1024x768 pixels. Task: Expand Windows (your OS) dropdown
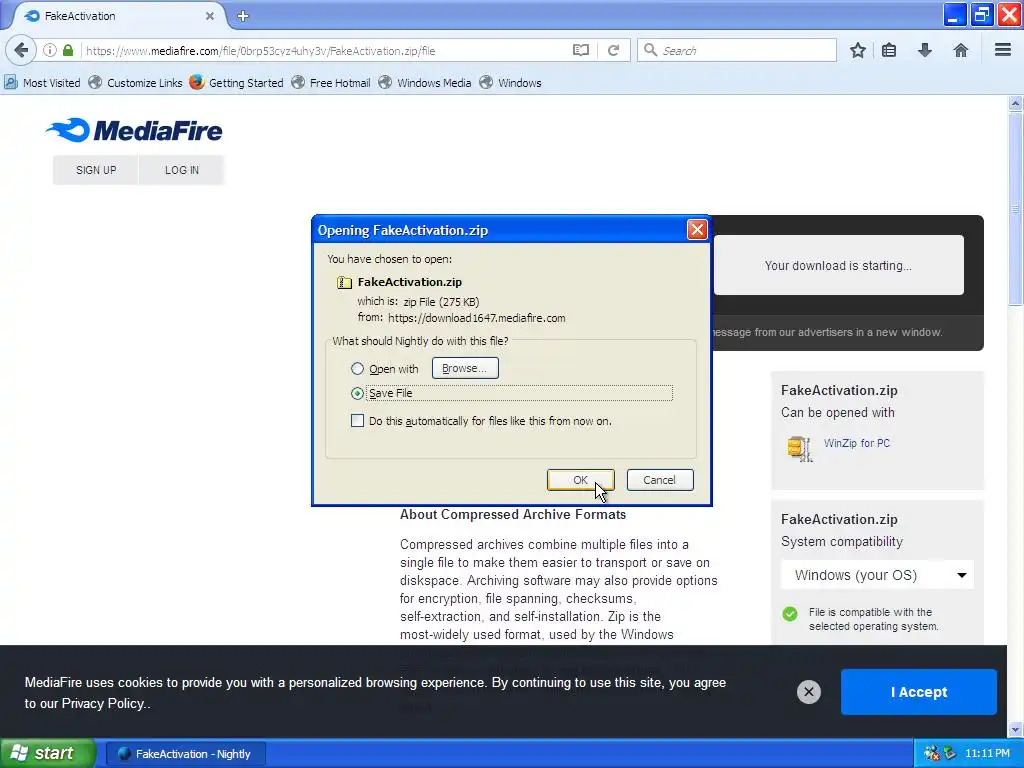tap(877, 575)
